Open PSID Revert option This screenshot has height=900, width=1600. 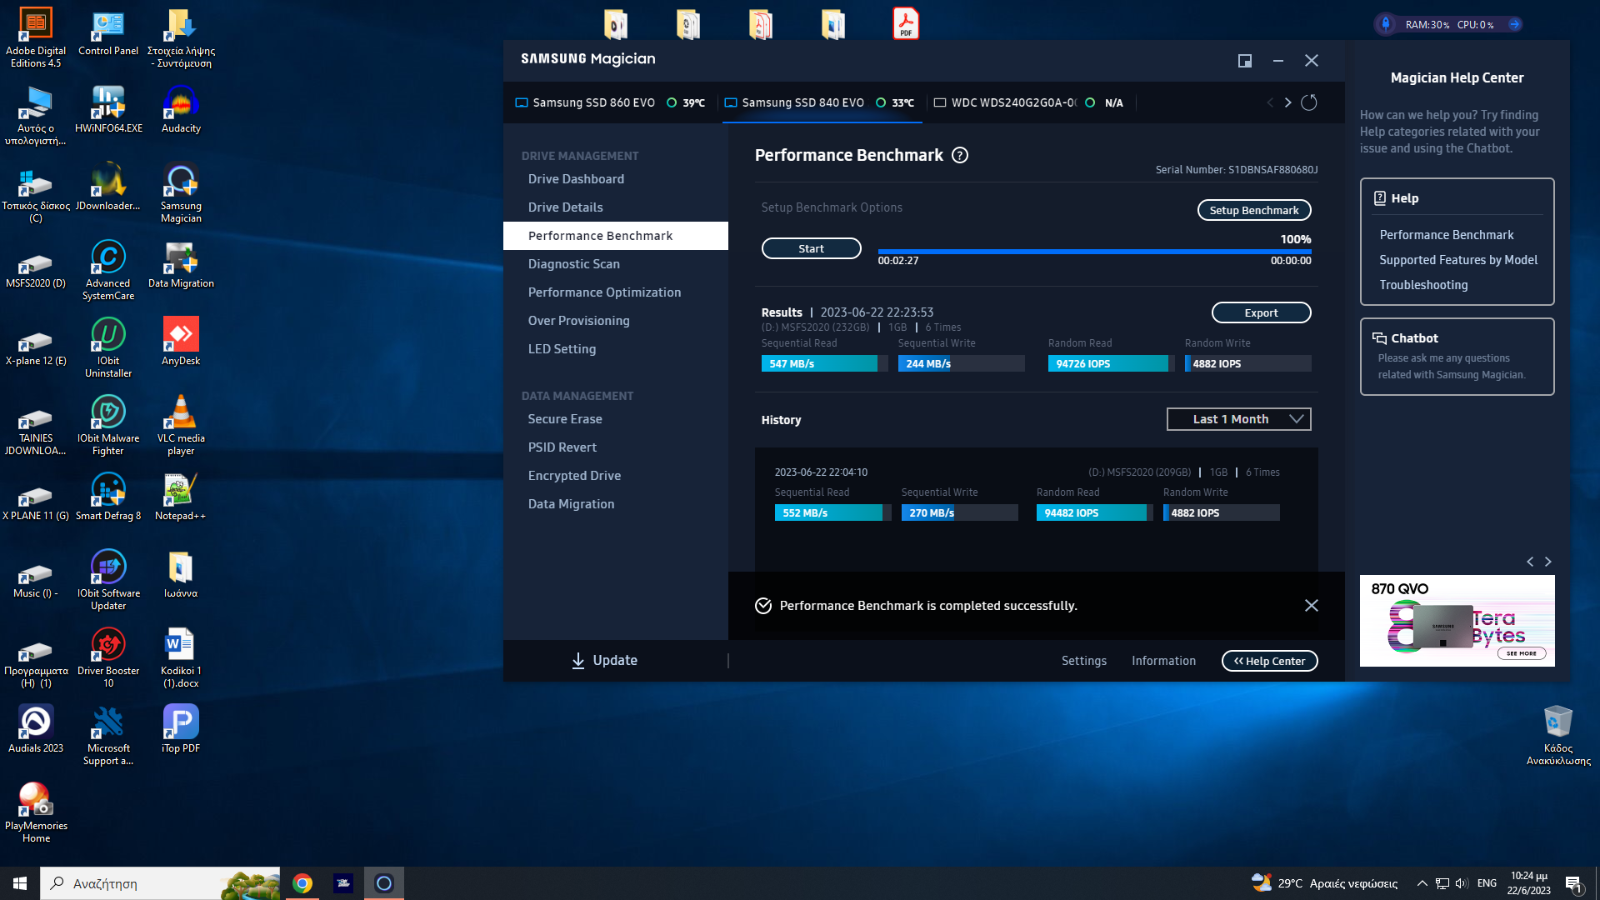[x=562, y=447]
